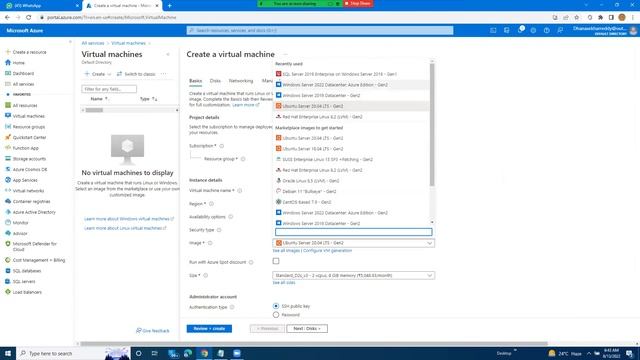The height and width of the screenshot is (360, 640).
Task: Open Advisor in sidebar
Action: [x=16, y=233]
